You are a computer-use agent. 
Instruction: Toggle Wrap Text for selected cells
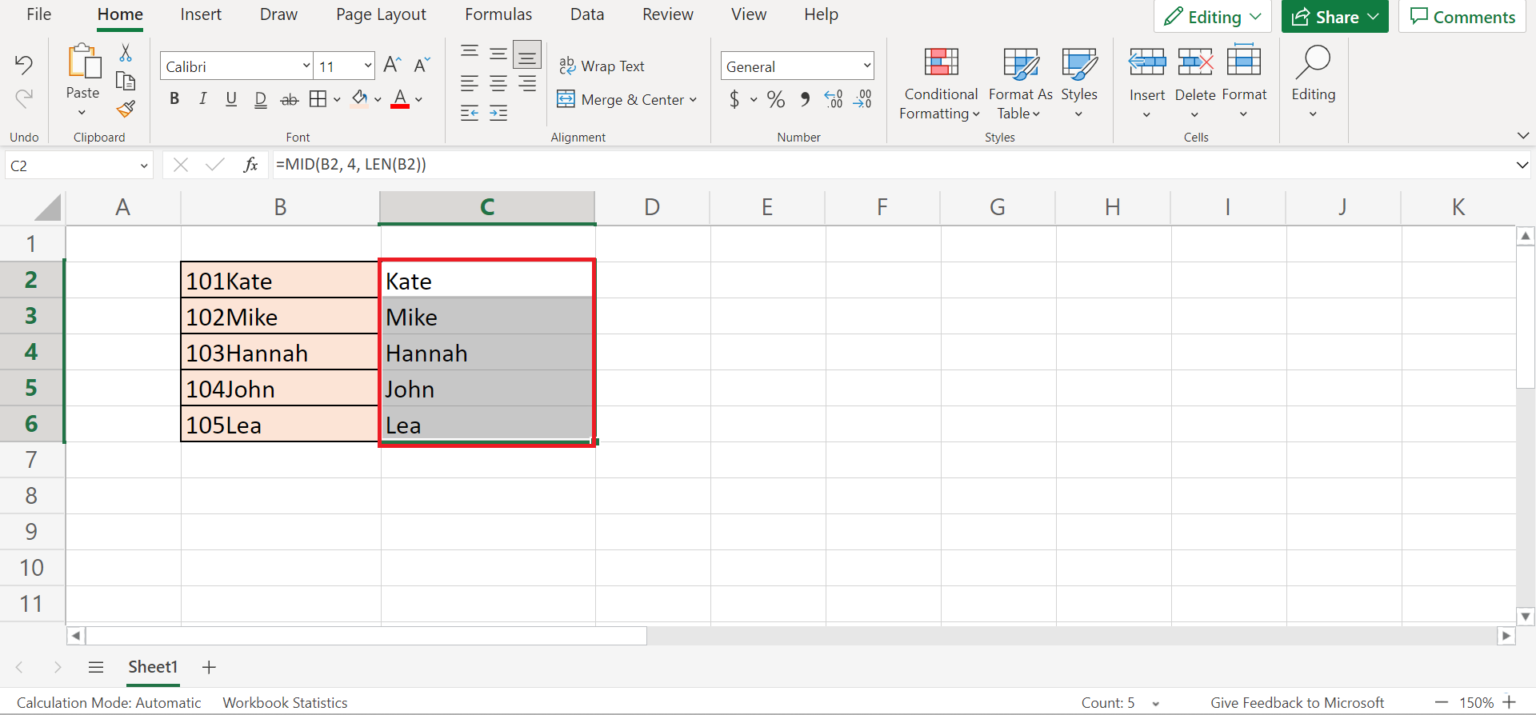[602, 65]
